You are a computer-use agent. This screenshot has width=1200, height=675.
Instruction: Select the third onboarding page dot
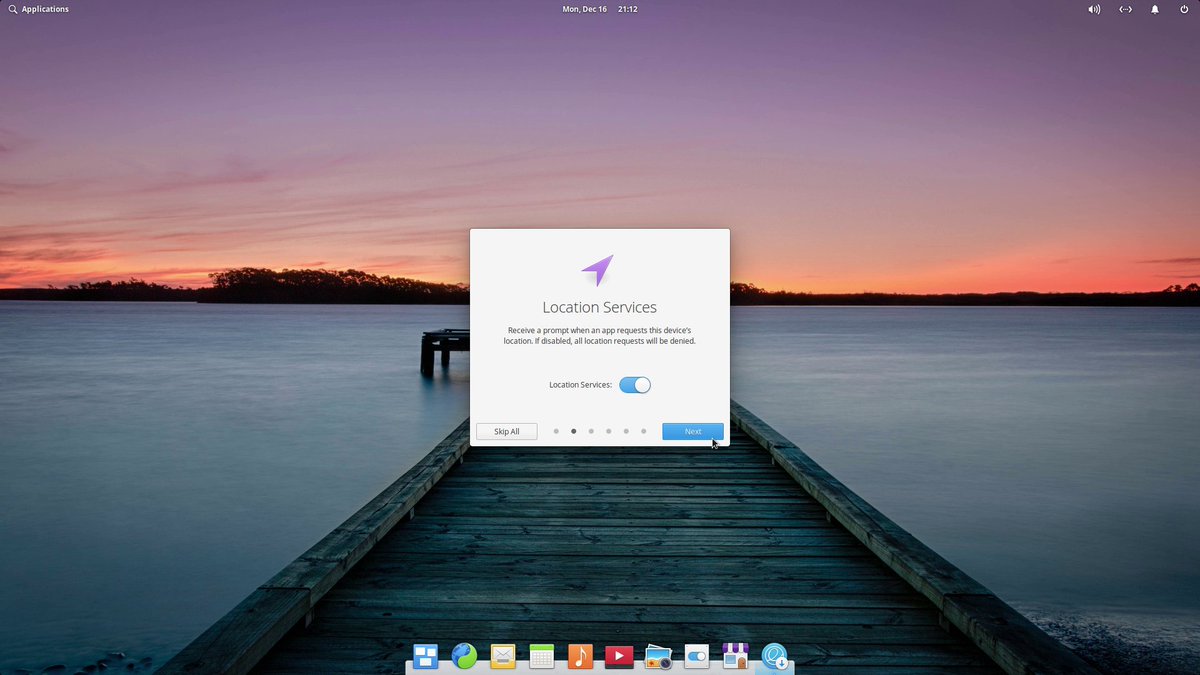pos(591,432)
